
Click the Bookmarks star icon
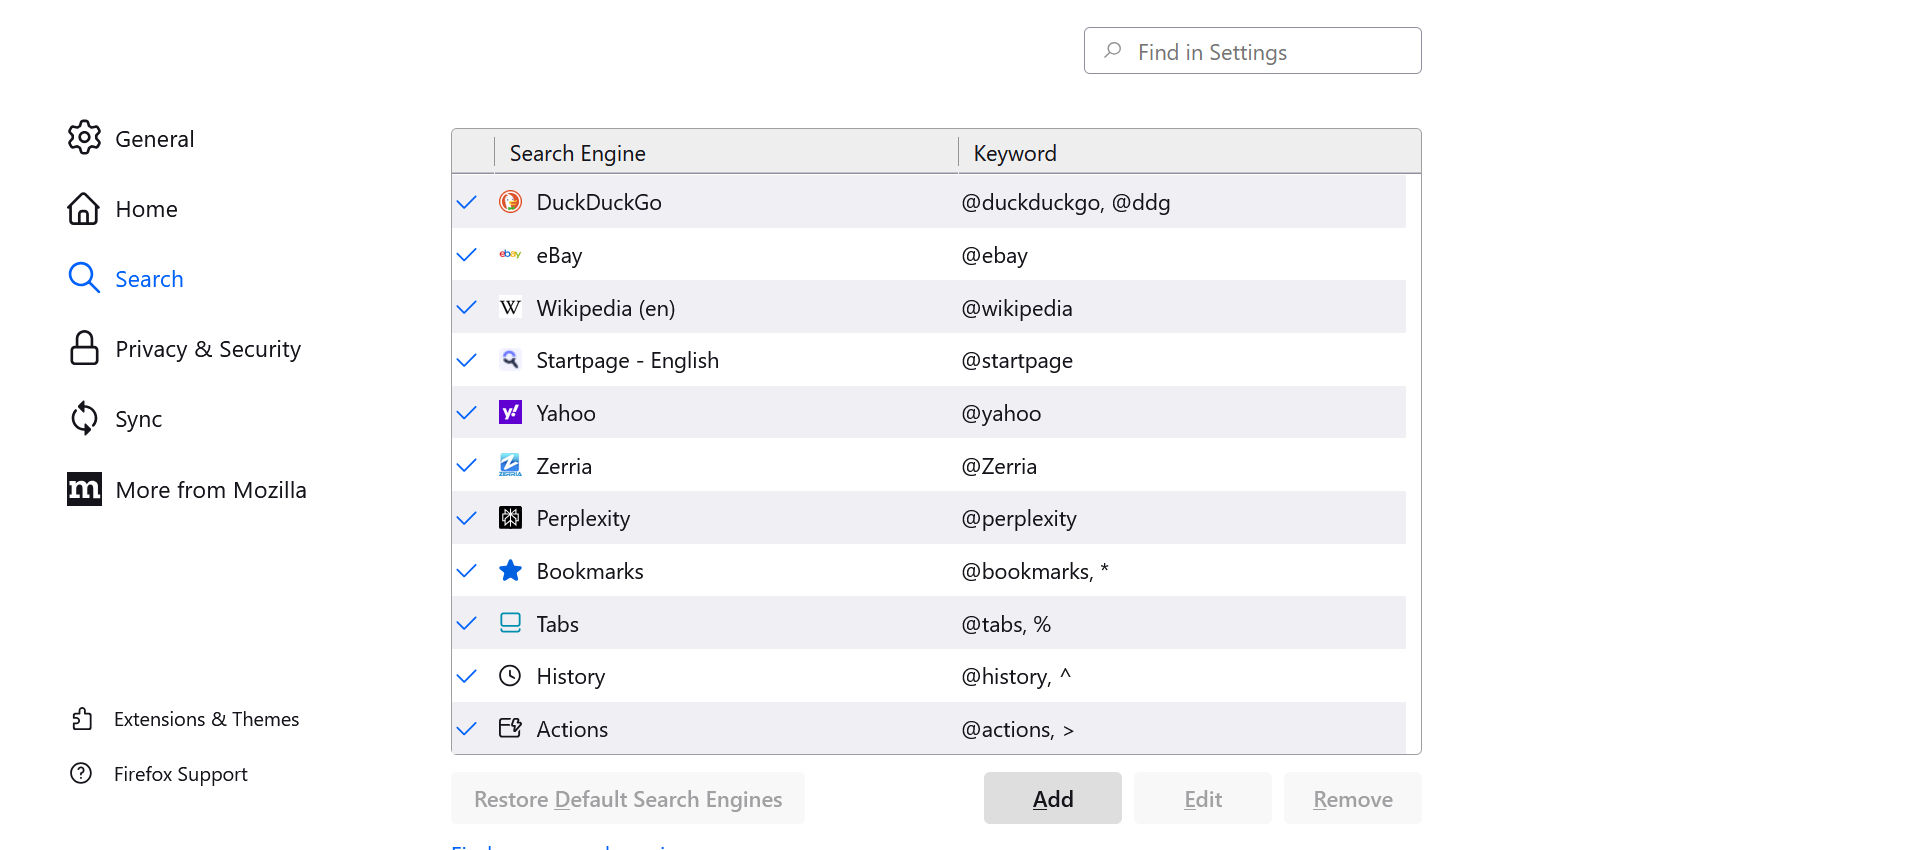[510, 570]
